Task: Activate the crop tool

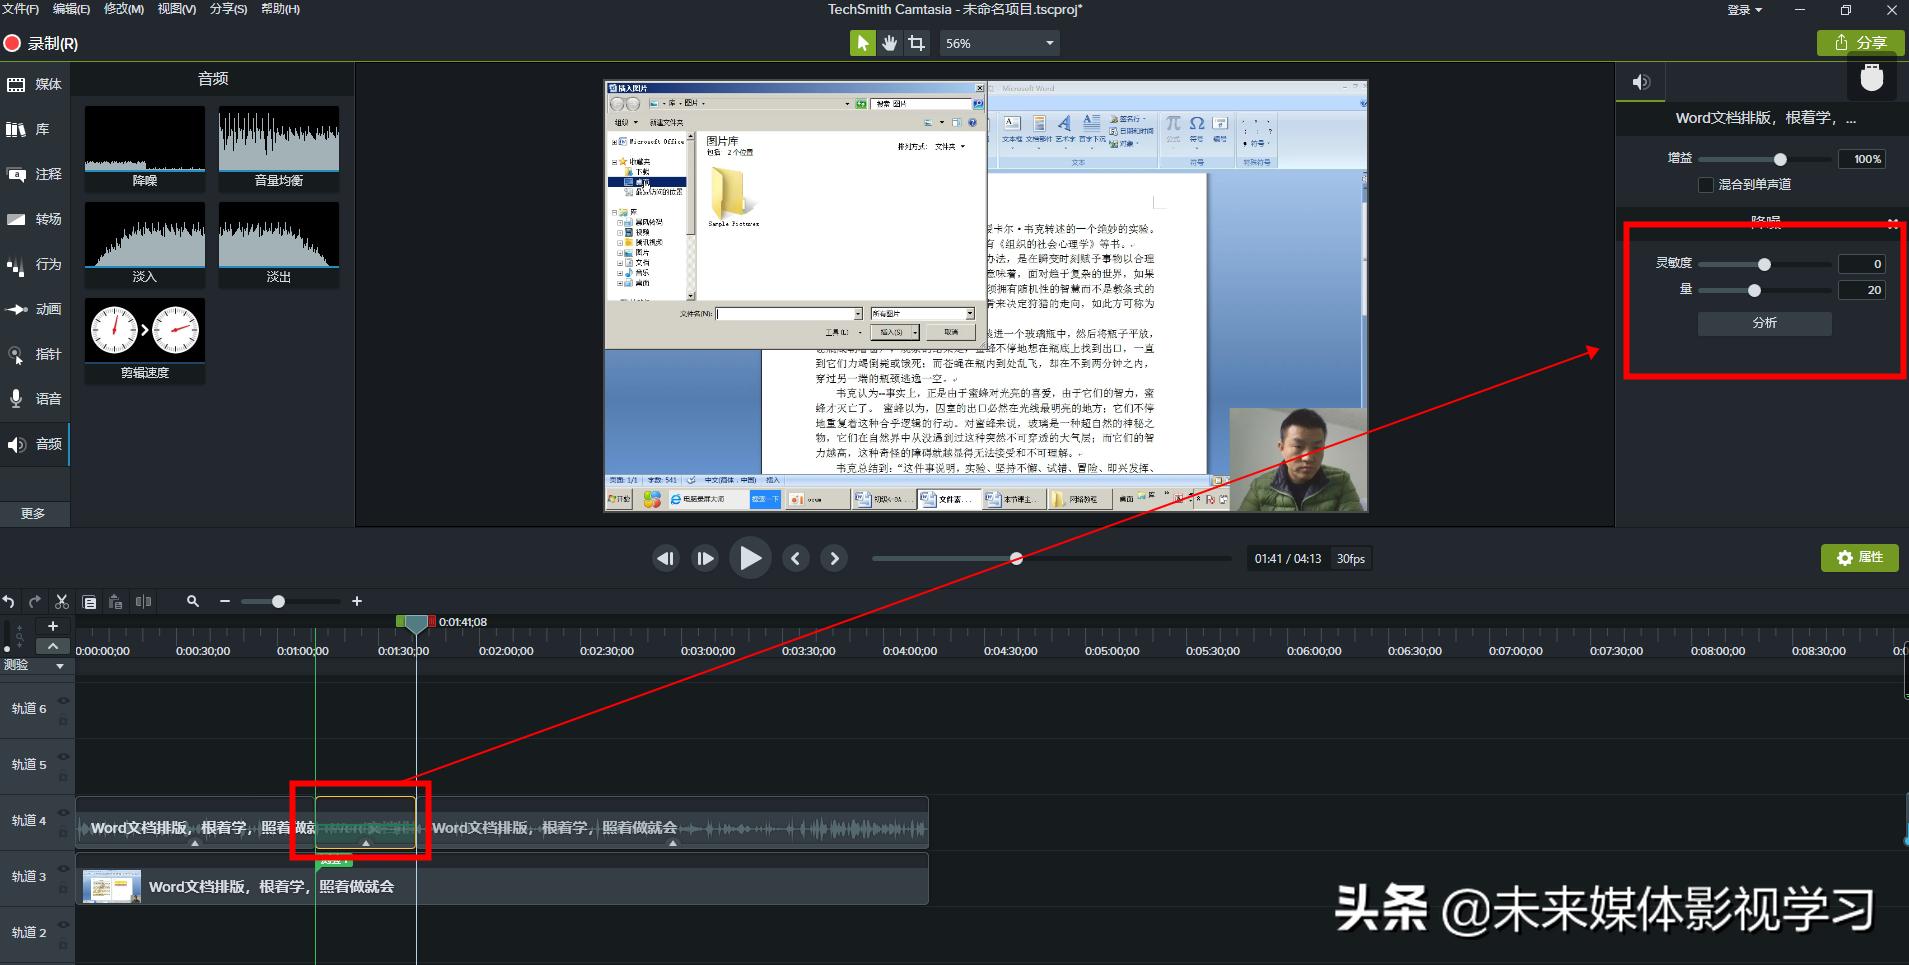Action: 916,43
